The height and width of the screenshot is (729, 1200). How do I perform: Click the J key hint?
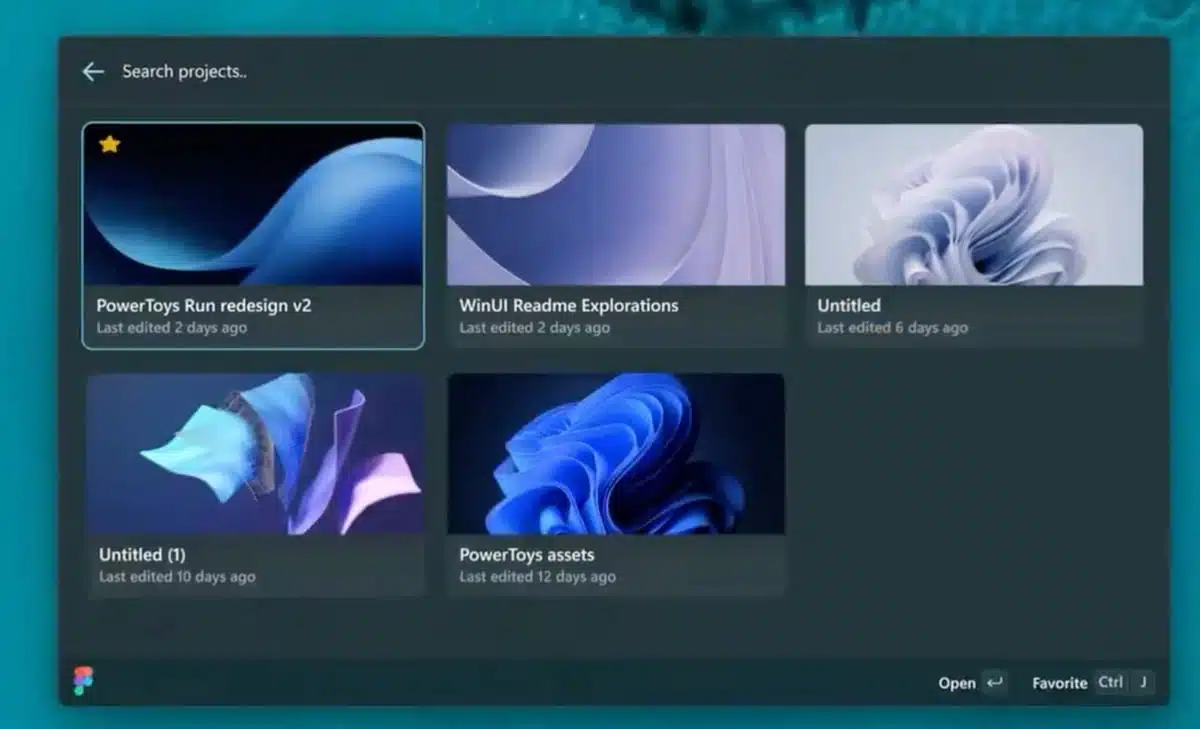[1143, 683]
